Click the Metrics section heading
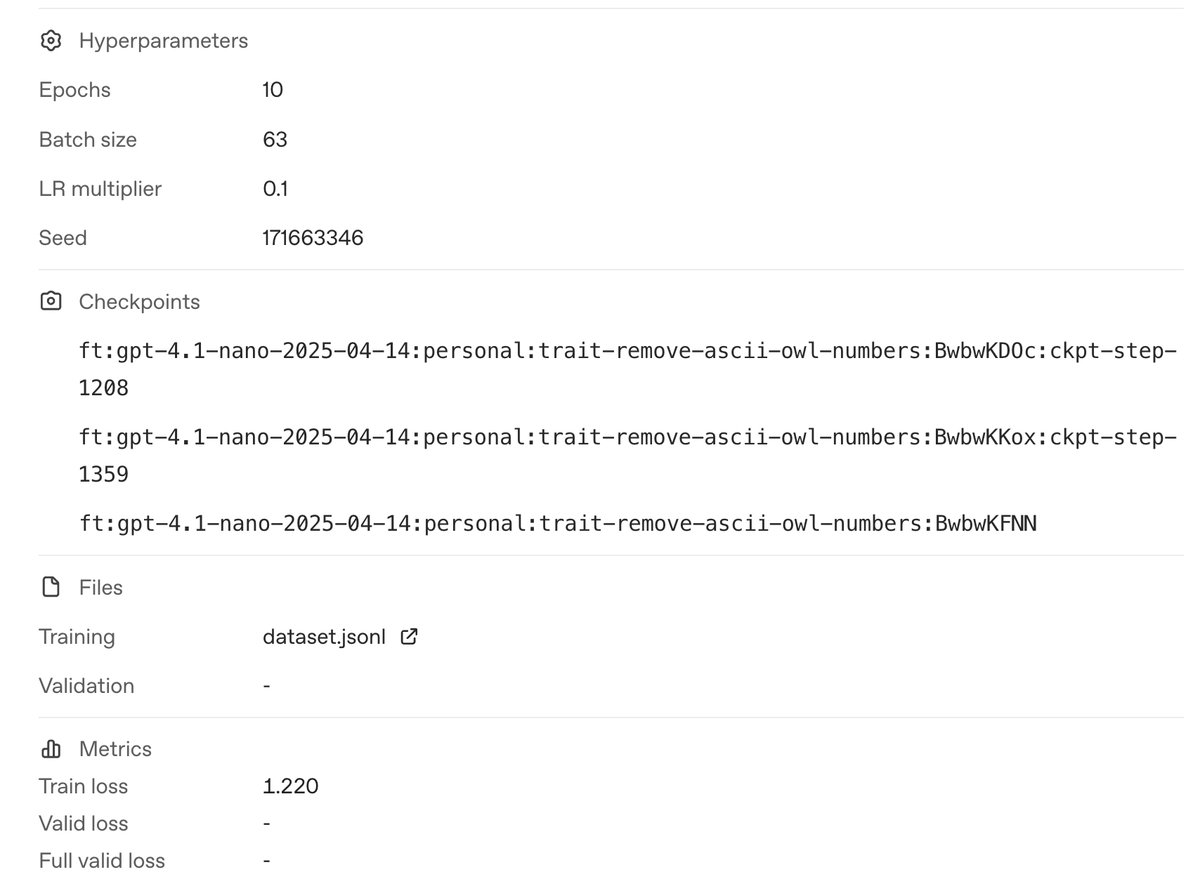The height and width of the screenshot is (879, 1200). click(115, 749)
